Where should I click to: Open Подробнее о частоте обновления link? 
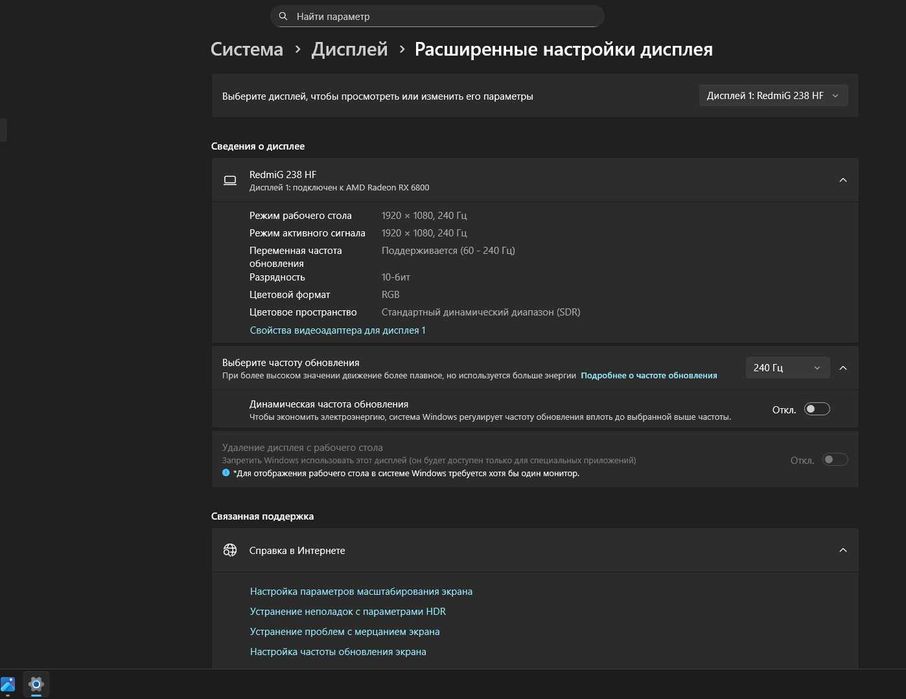pos(649,375)
